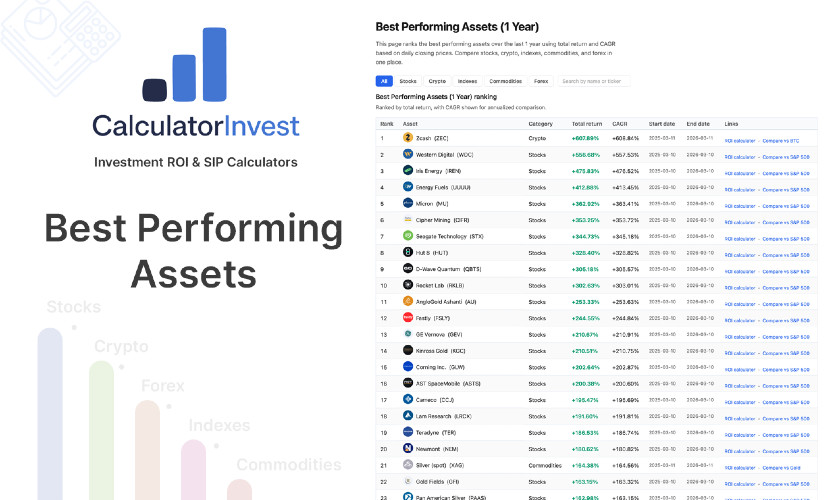Click the Crypto category cell for Zcash
This screenshot has height=500, width=836.
(537, 138)
